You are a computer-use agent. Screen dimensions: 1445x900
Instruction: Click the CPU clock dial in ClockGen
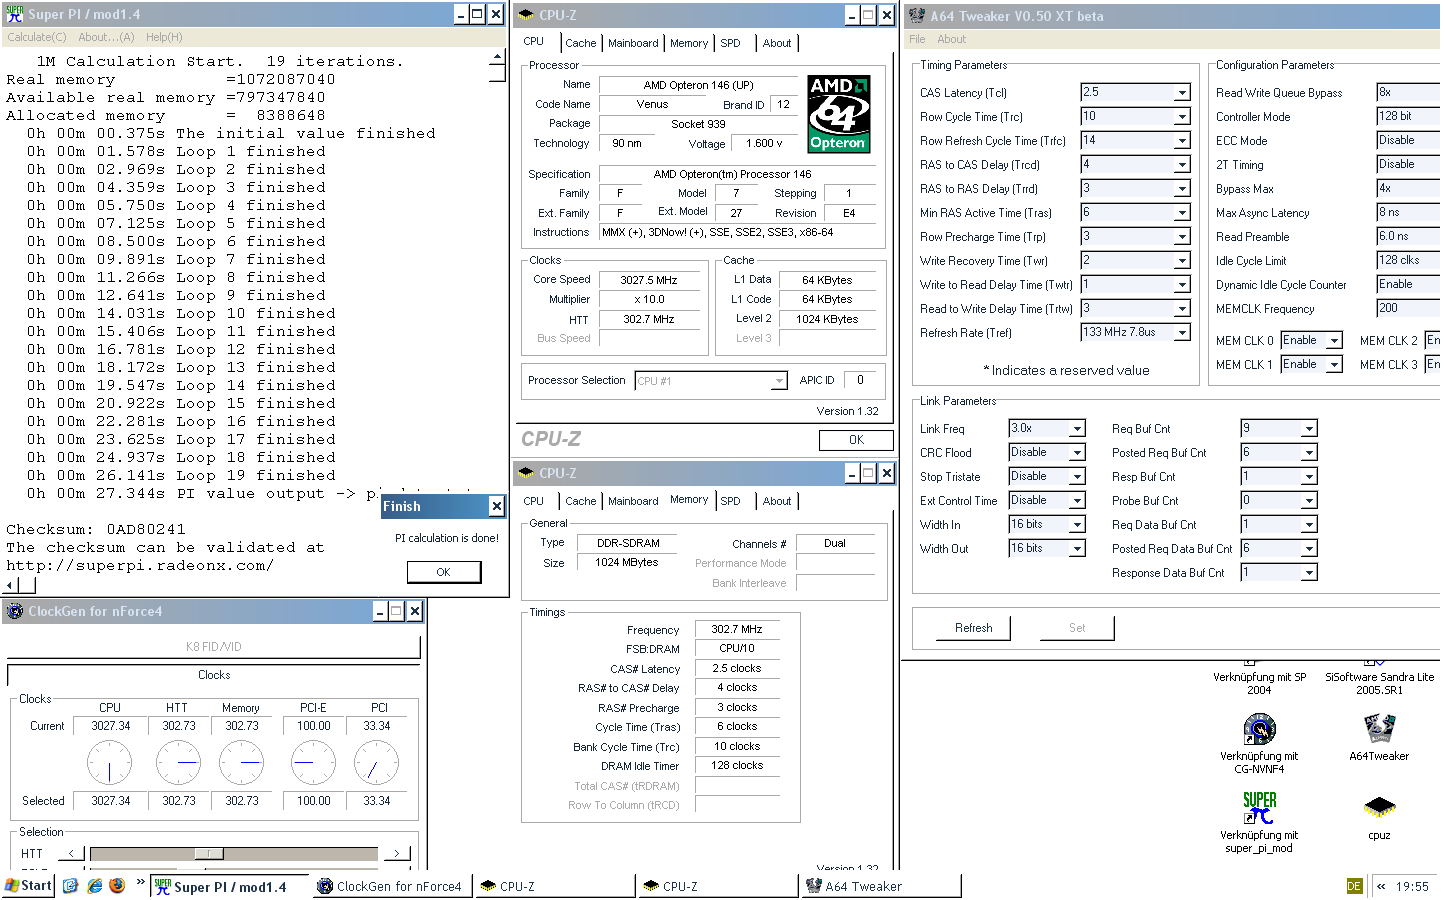point(110,763)
